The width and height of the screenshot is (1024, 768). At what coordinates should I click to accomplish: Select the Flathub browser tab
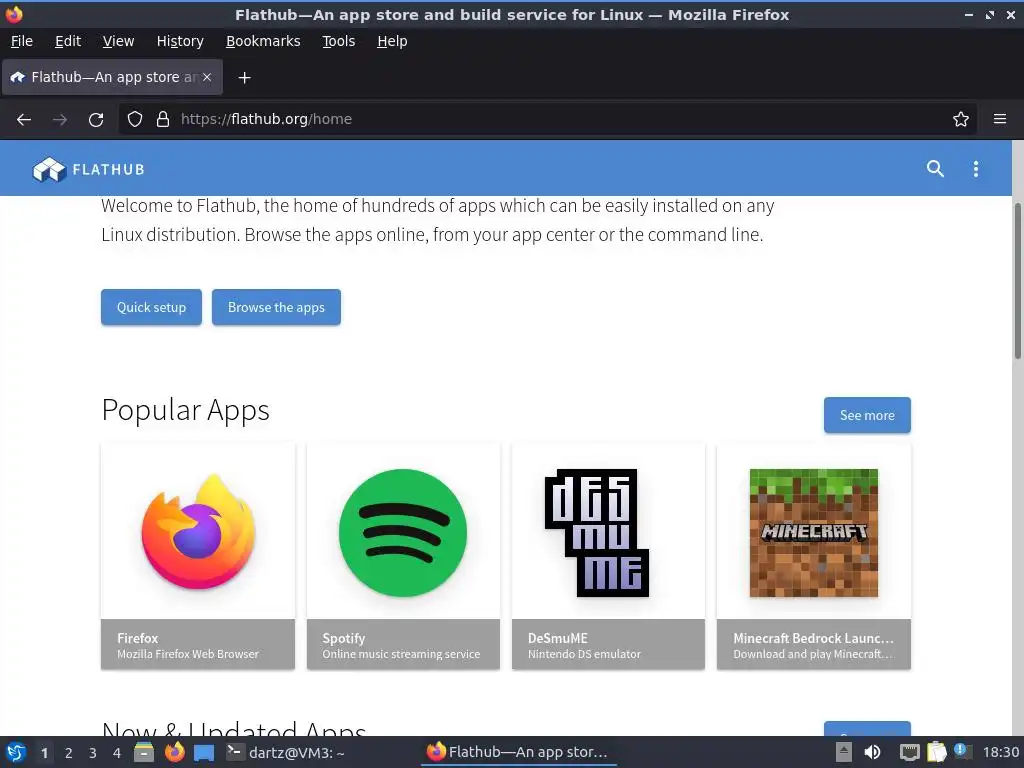tap(112, 77)
